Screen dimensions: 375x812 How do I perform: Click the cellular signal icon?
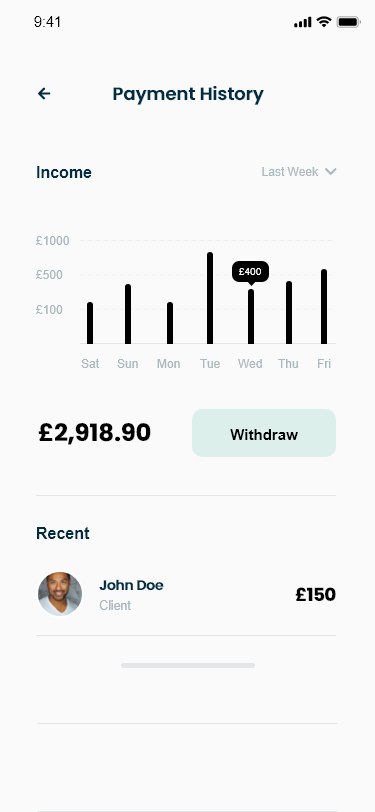click(302, 22)
